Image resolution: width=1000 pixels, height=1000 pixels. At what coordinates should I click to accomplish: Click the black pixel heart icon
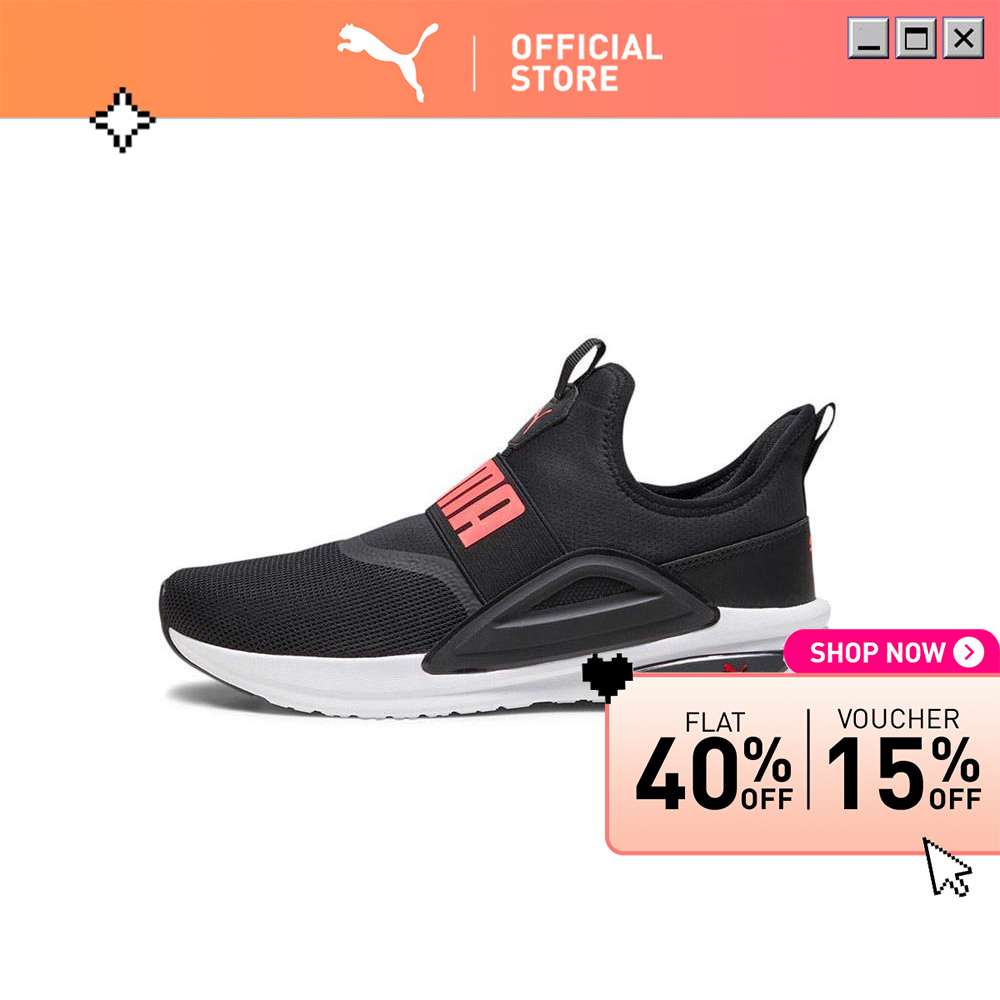coord(607,677)
